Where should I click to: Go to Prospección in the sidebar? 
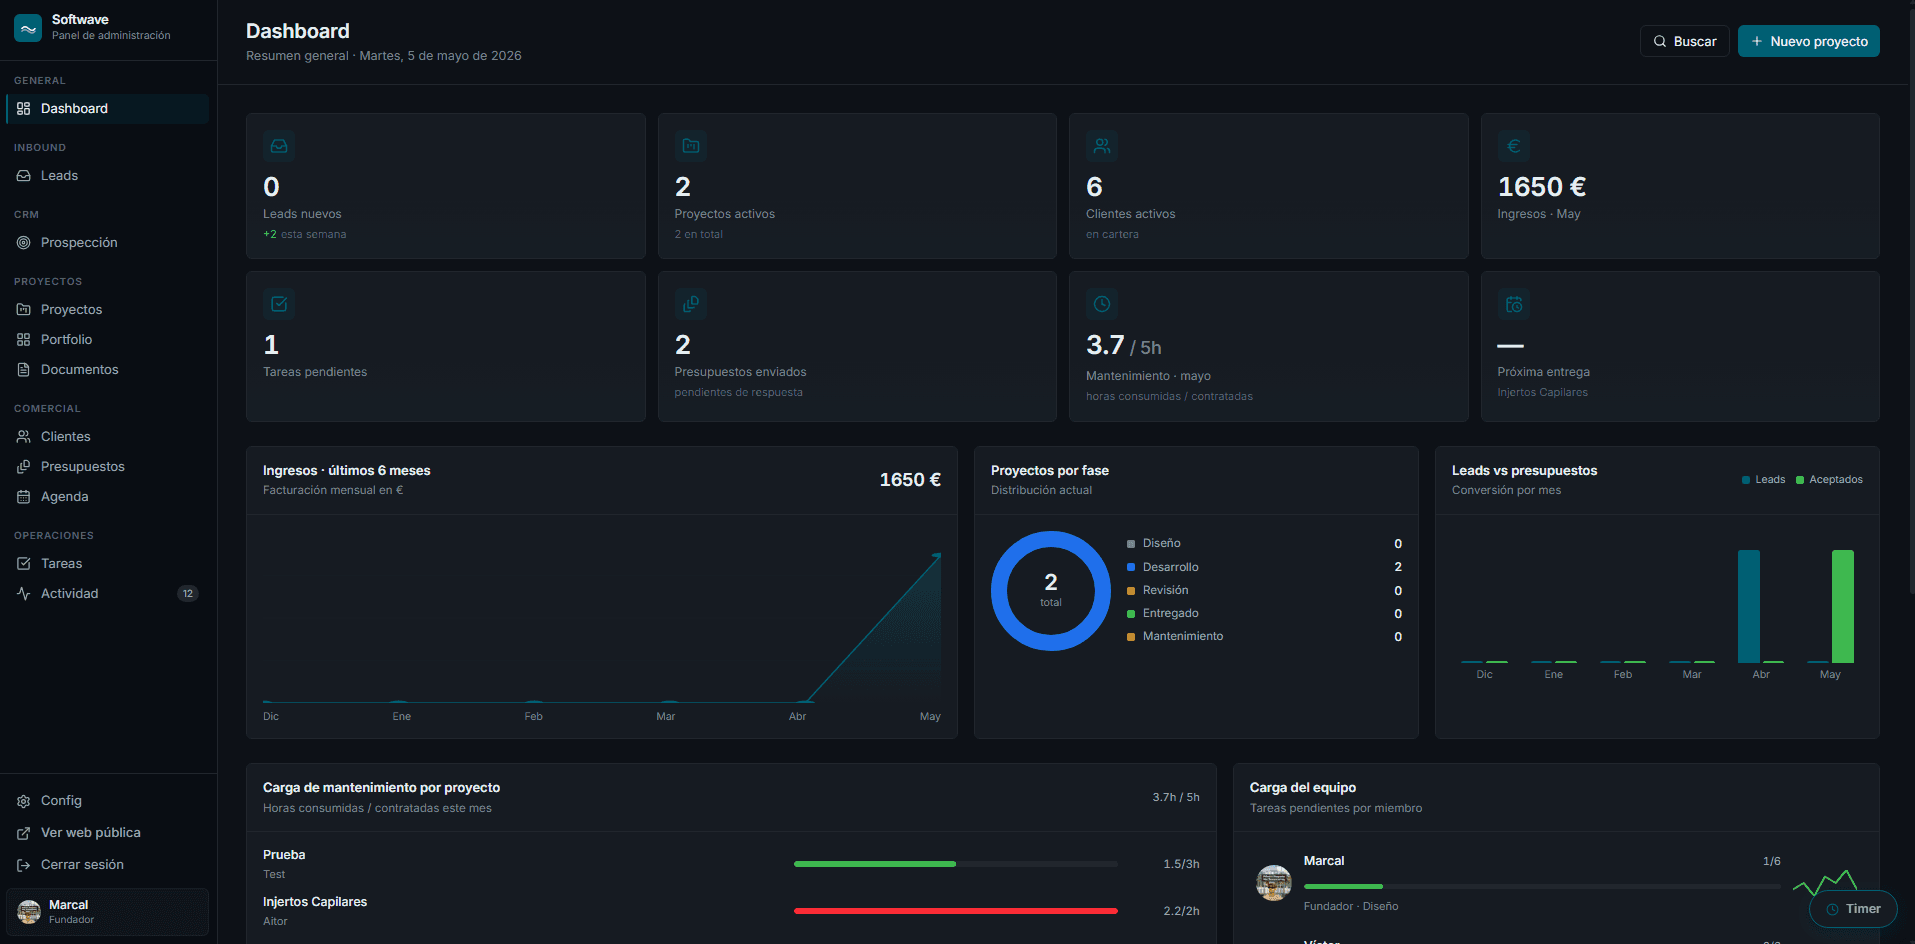pos(108,243)
